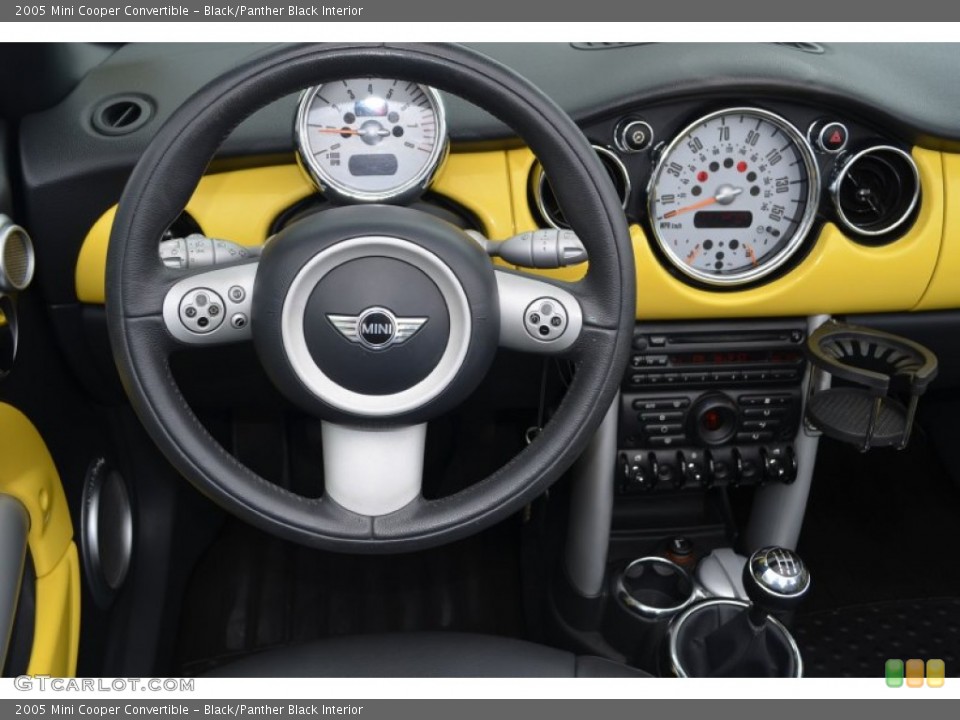The height and width of the screenshot is (720, 960).
Task: Click the orange square icon
Action: tap(915, 673)
